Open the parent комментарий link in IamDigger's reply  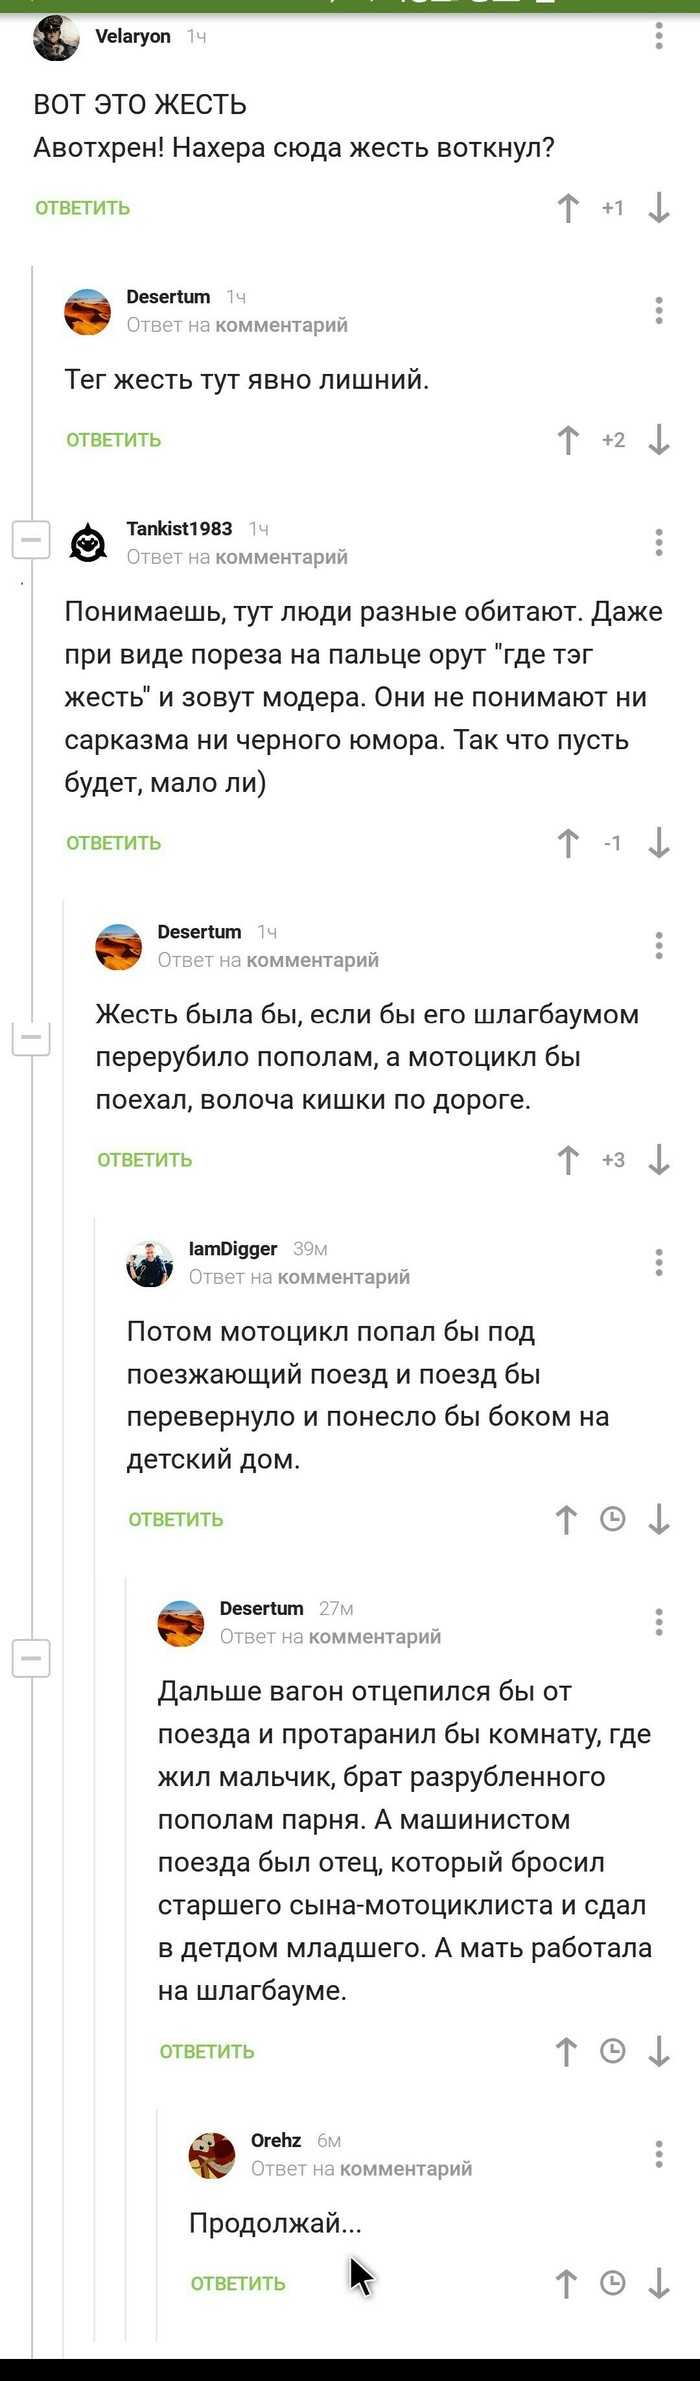pyautogui.click(x=347, y=1277)
